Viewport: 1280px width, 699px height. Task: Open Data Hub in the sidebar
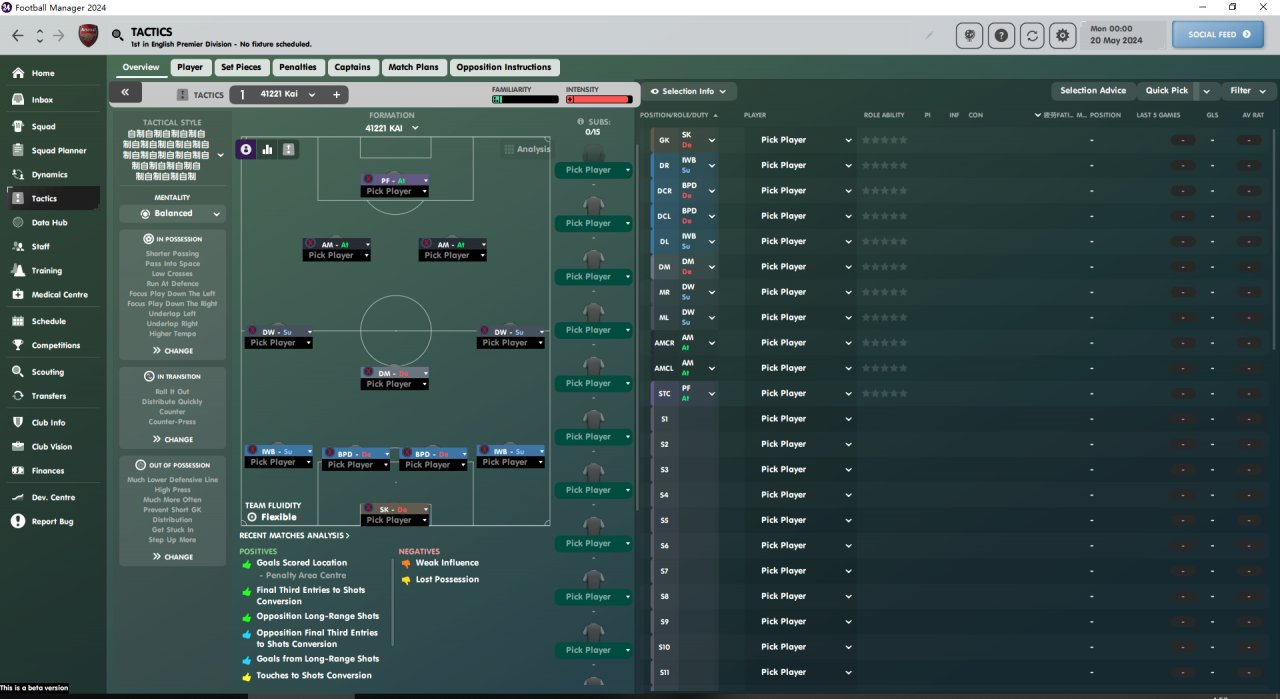click(50, 223)
